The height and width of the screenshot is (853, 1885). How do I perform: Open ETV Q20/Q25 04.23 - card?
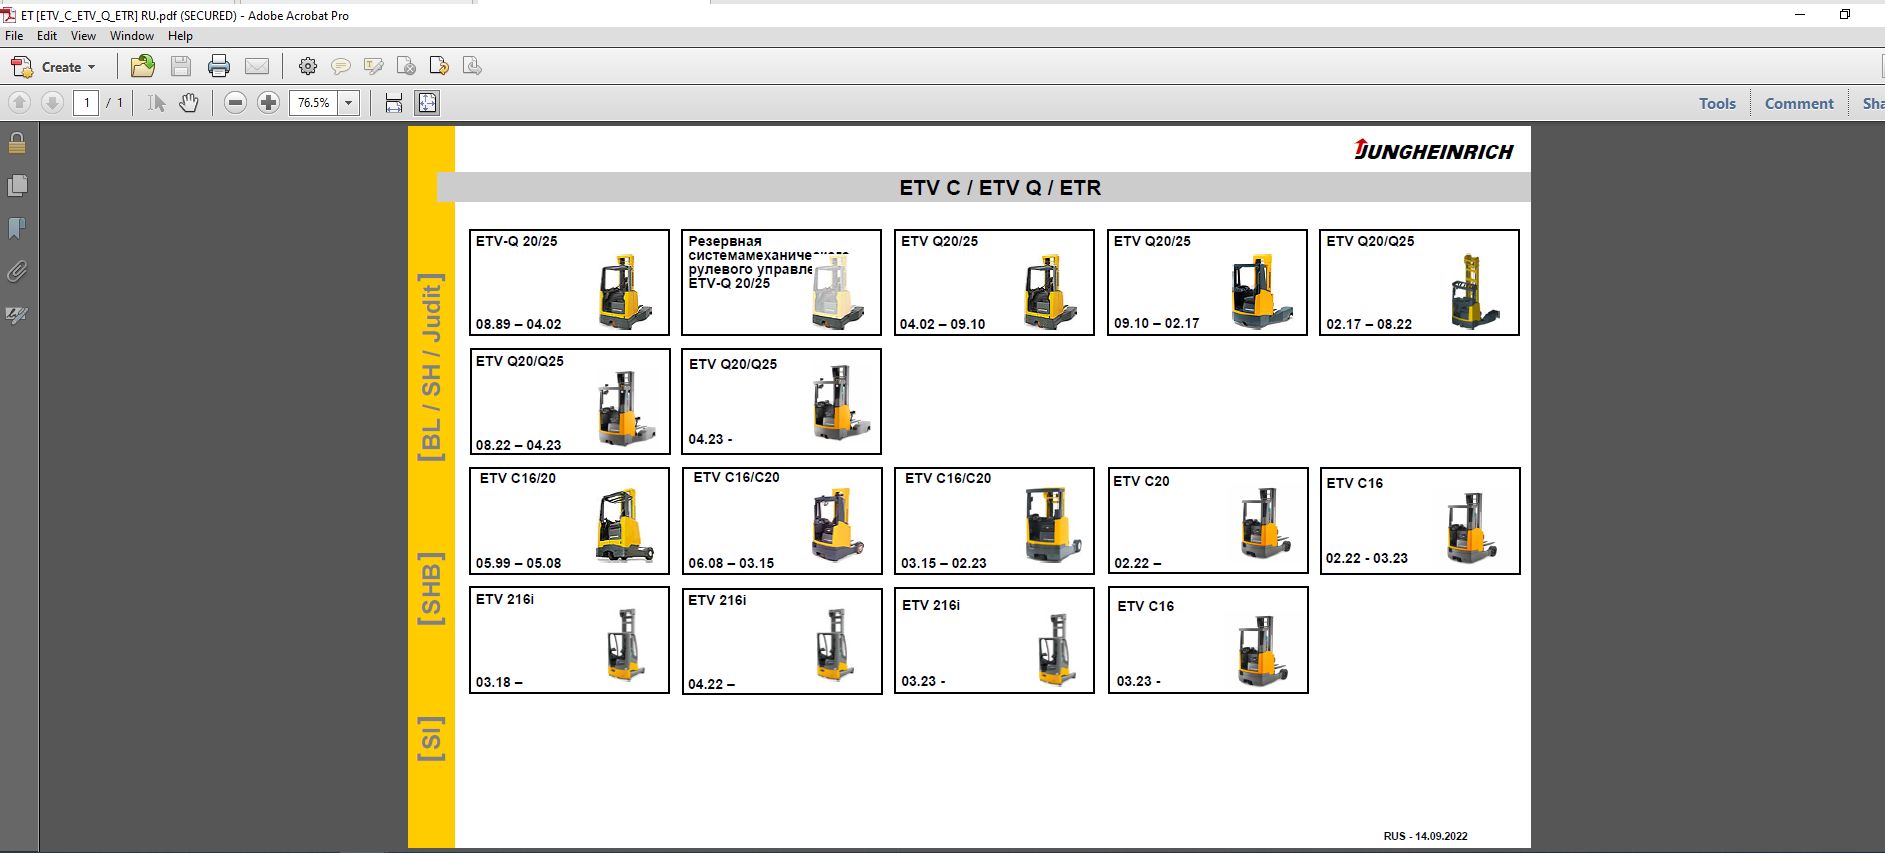781,402
